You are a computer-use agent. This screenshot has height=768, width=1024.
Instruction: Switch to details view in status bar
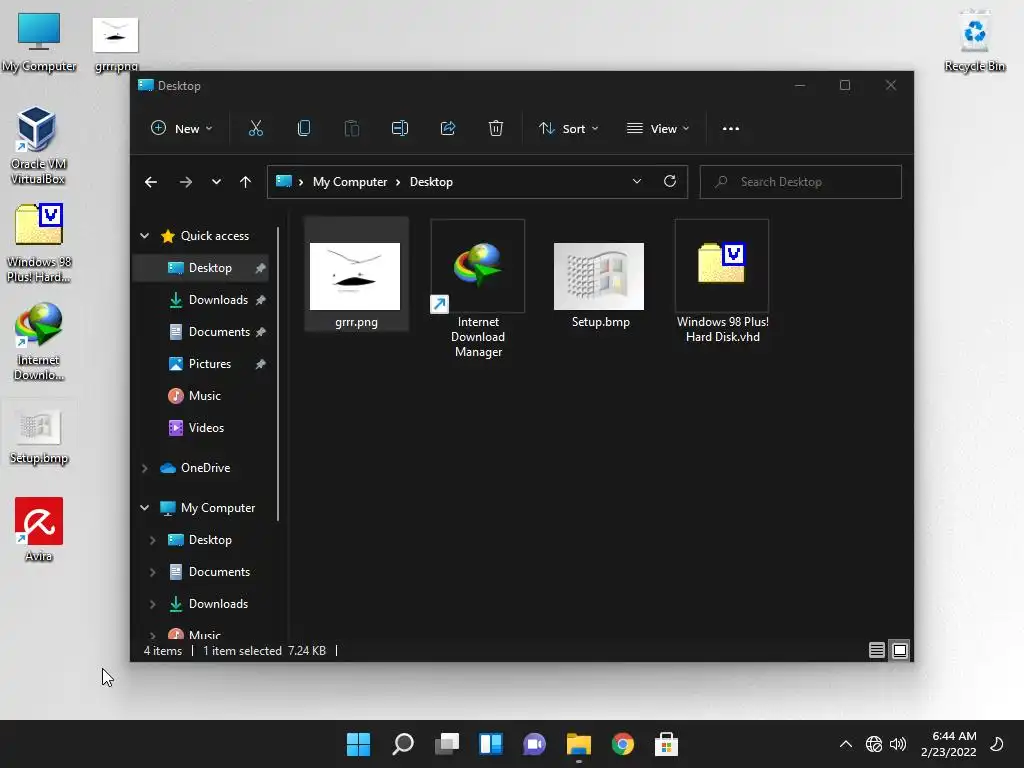click(876, 650)
